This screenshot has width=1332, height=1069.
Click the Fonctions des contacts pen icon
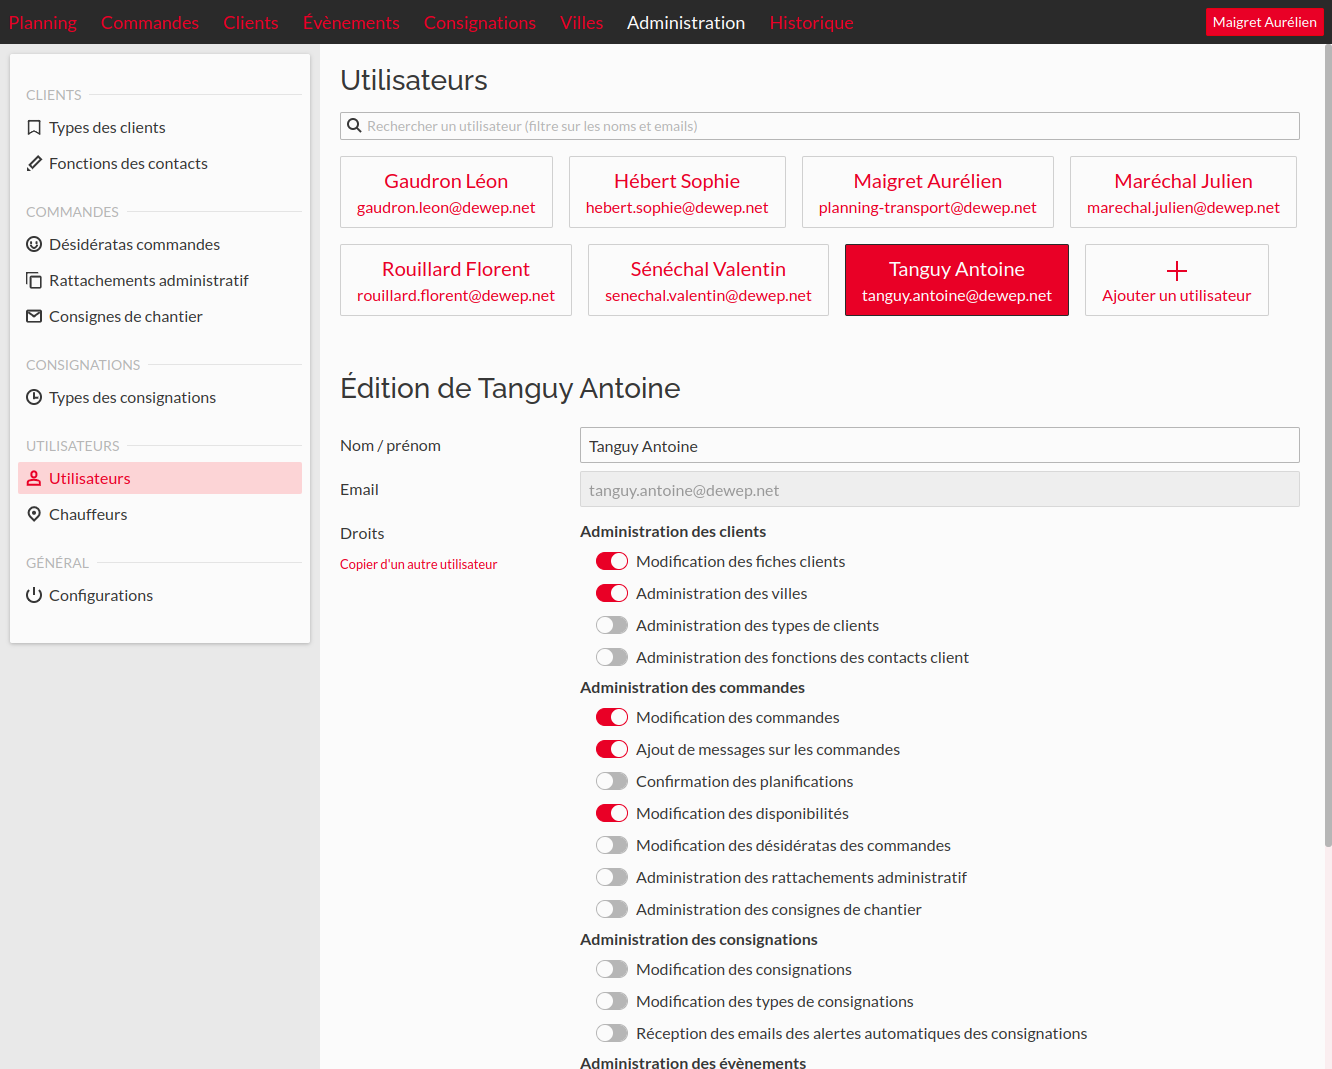33,163
